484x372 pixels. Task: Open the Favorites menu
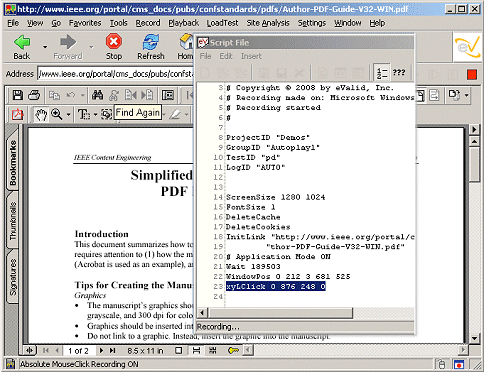point(85,23)
